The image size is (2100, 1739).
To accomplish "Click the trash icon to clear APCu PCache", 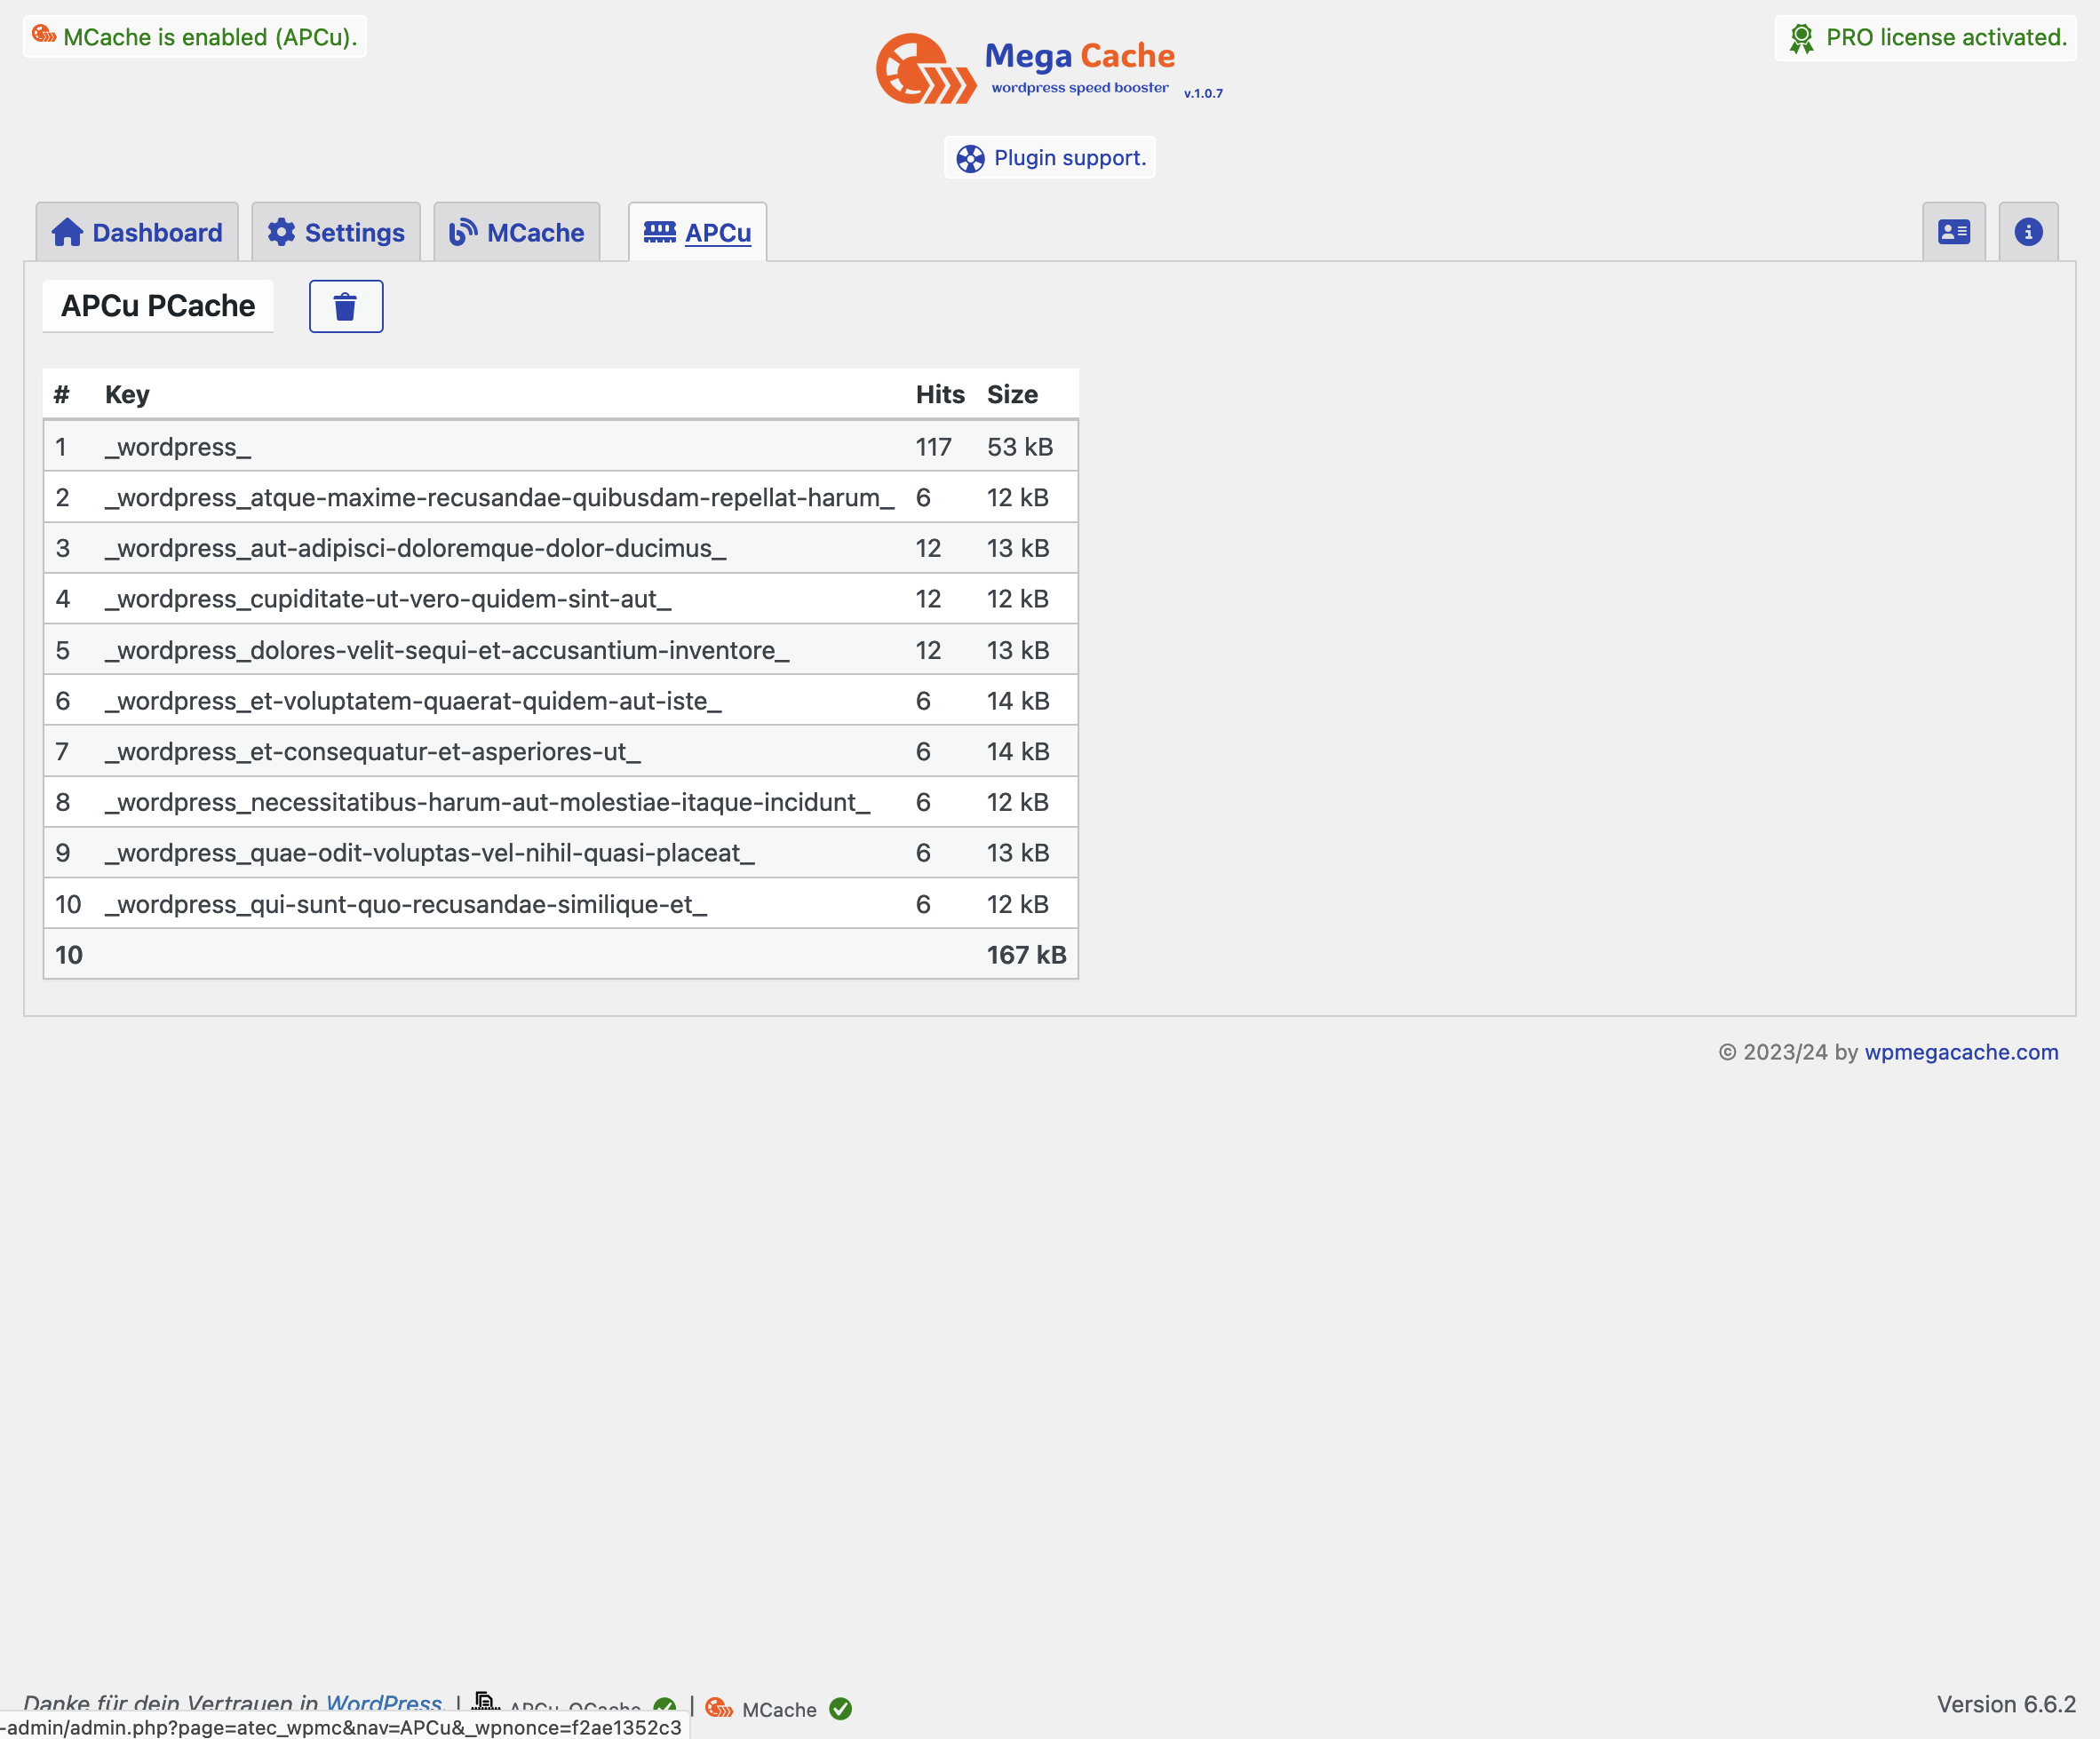I will (345, 306).
